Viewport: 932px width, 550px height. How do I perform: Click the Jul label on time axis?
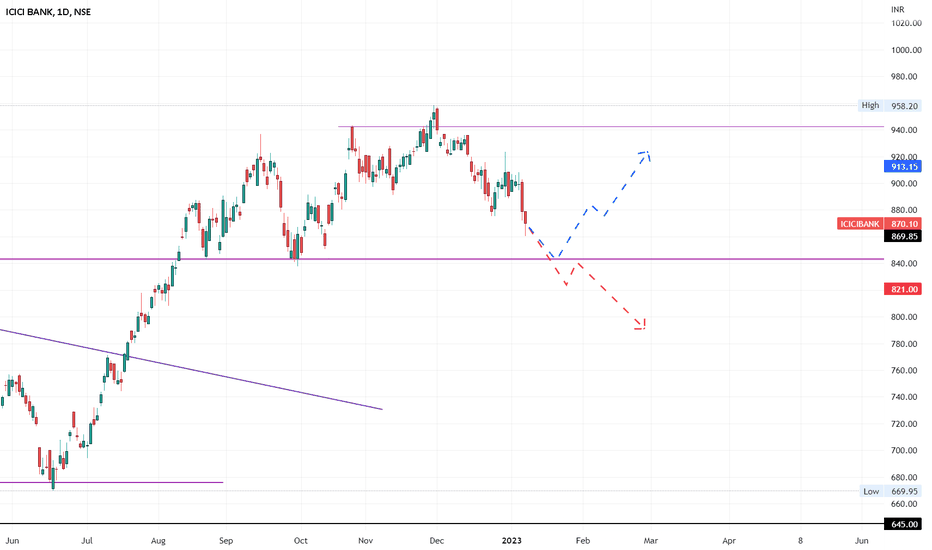[87, 541]
